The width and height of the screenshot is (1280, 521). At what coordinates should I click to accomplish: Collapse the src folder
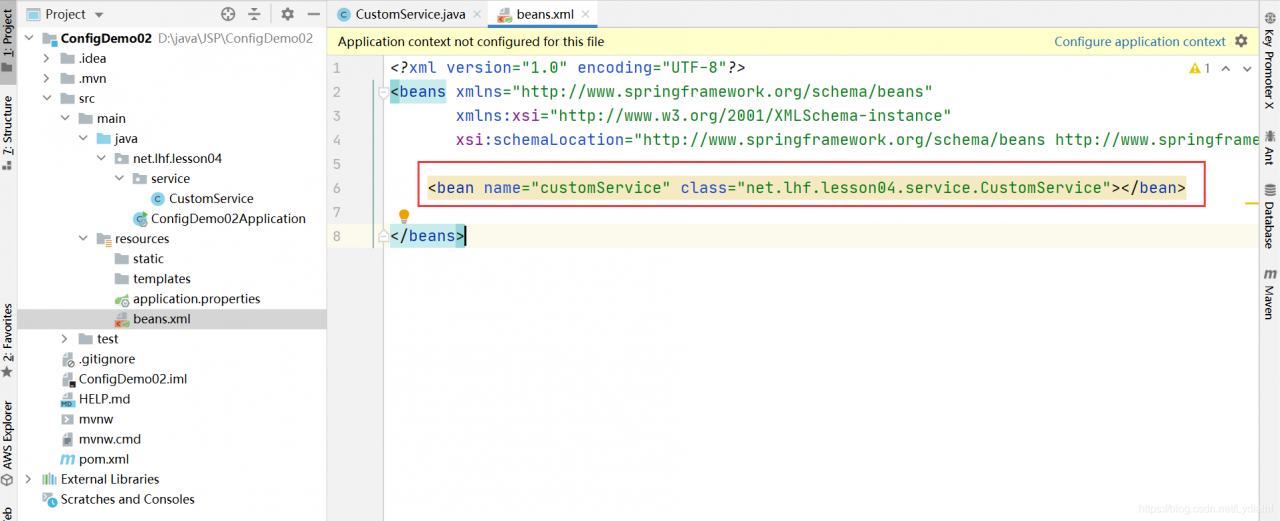[x=46, y=99]
